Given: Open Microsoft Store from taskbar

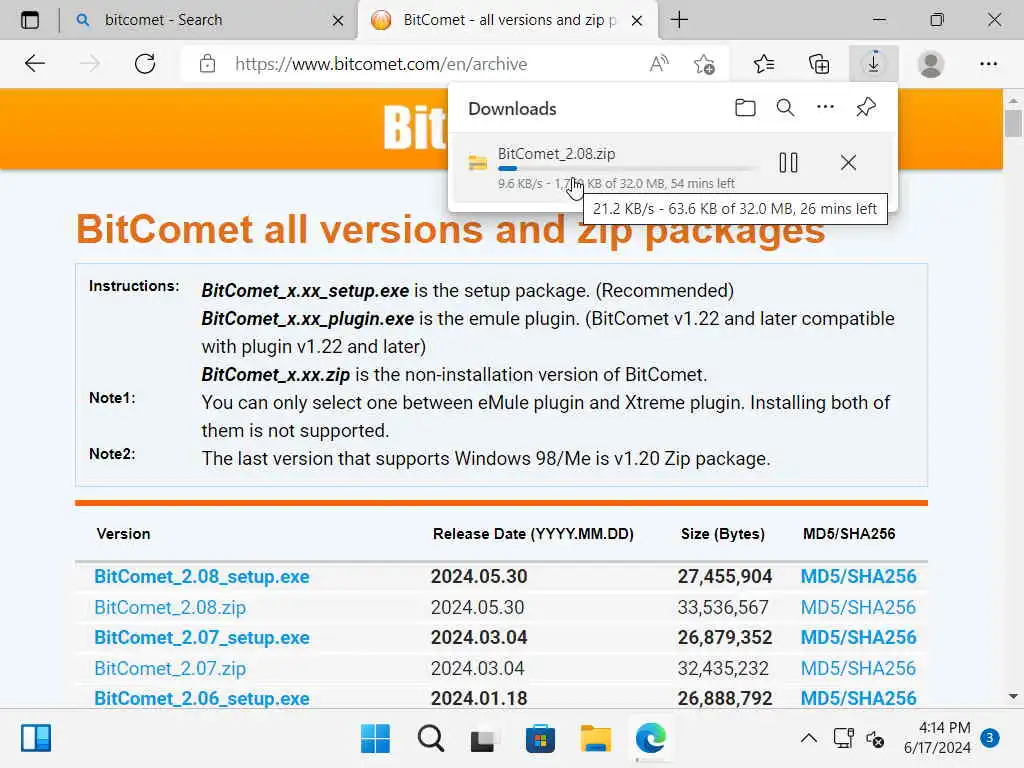Looking at the screenshot, I should click(540, 739).
